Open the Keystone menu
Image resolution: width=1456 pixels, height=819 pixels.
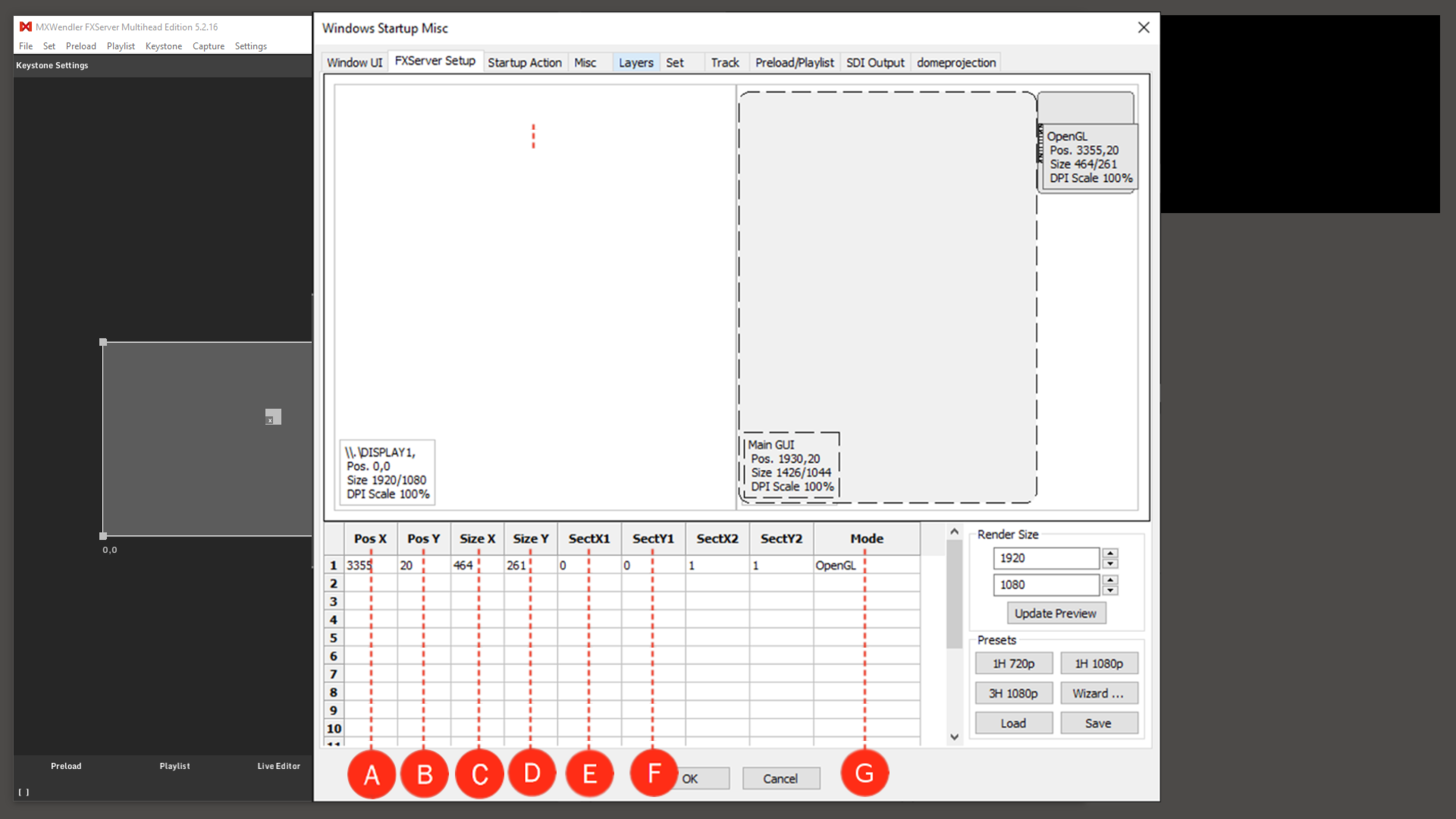(x=163, y=46)
